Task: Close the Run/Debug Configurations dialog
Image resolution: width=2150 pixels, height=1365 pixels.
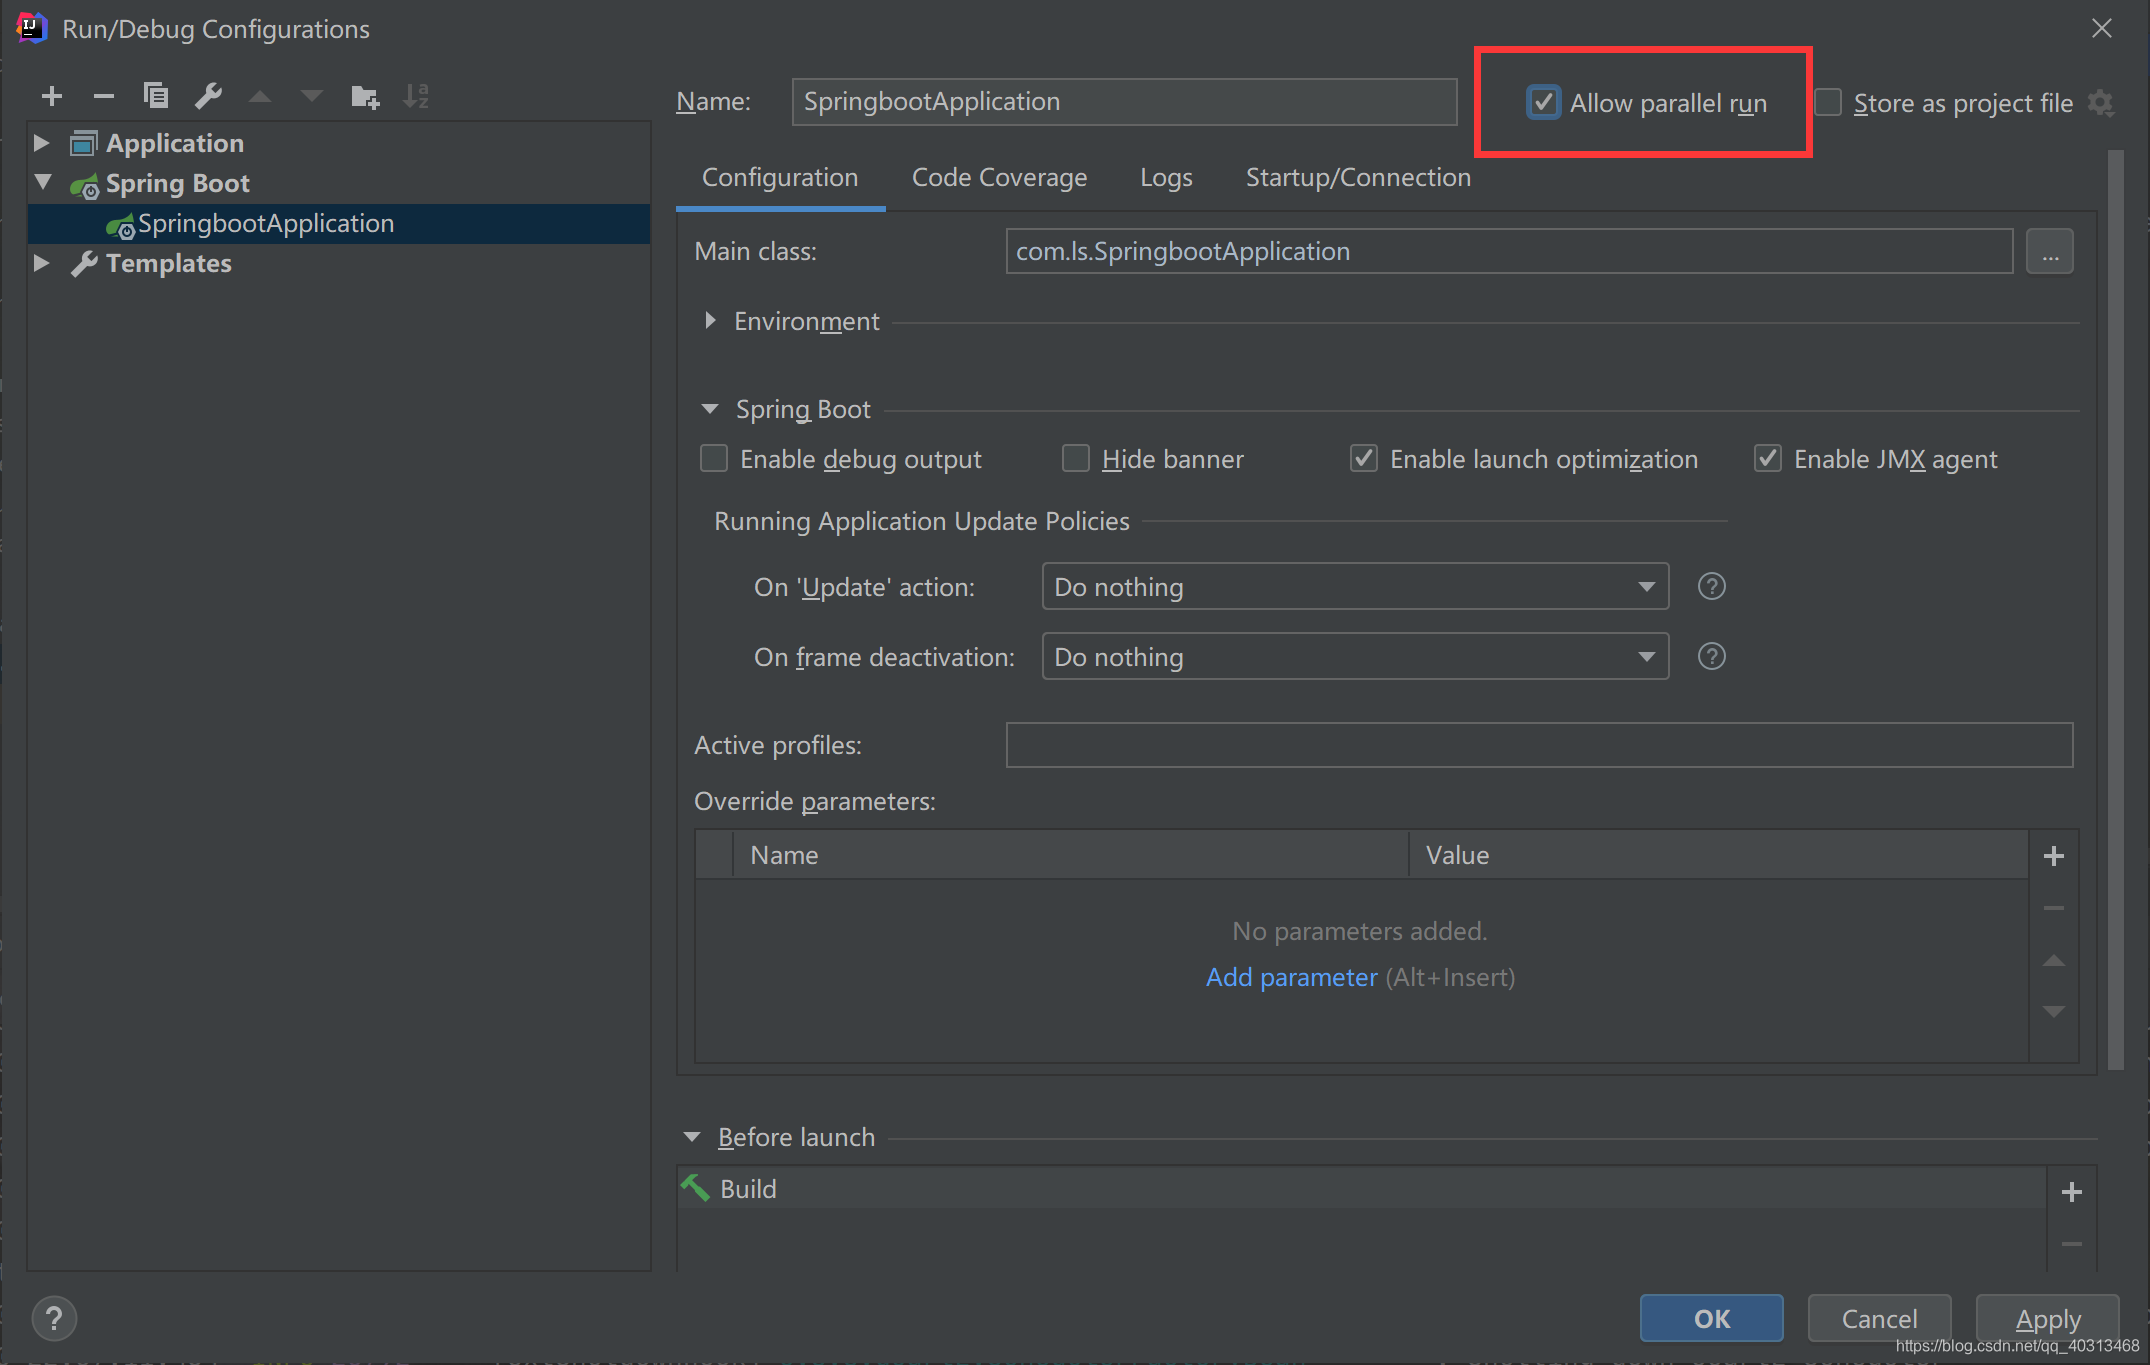Action: pos(2102,28)
